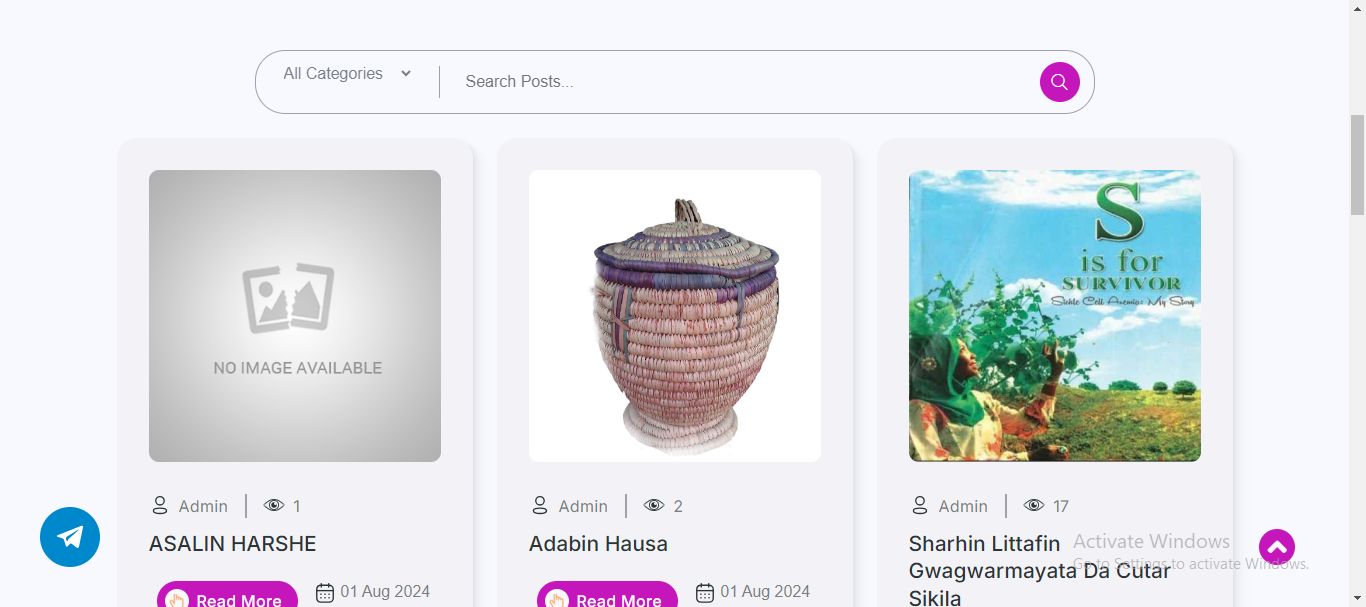This screenshot has height=607, width=1366.
Task: Click the scroll-to-top arrow icon
Action: coord(1276,547)
